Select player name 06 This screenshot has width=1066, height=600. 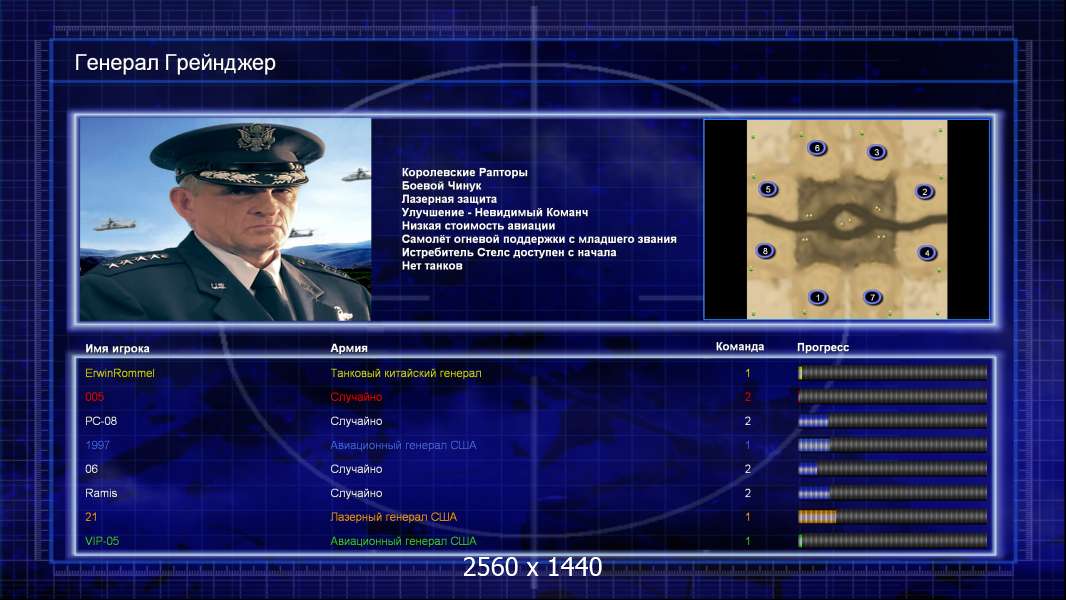91,469
